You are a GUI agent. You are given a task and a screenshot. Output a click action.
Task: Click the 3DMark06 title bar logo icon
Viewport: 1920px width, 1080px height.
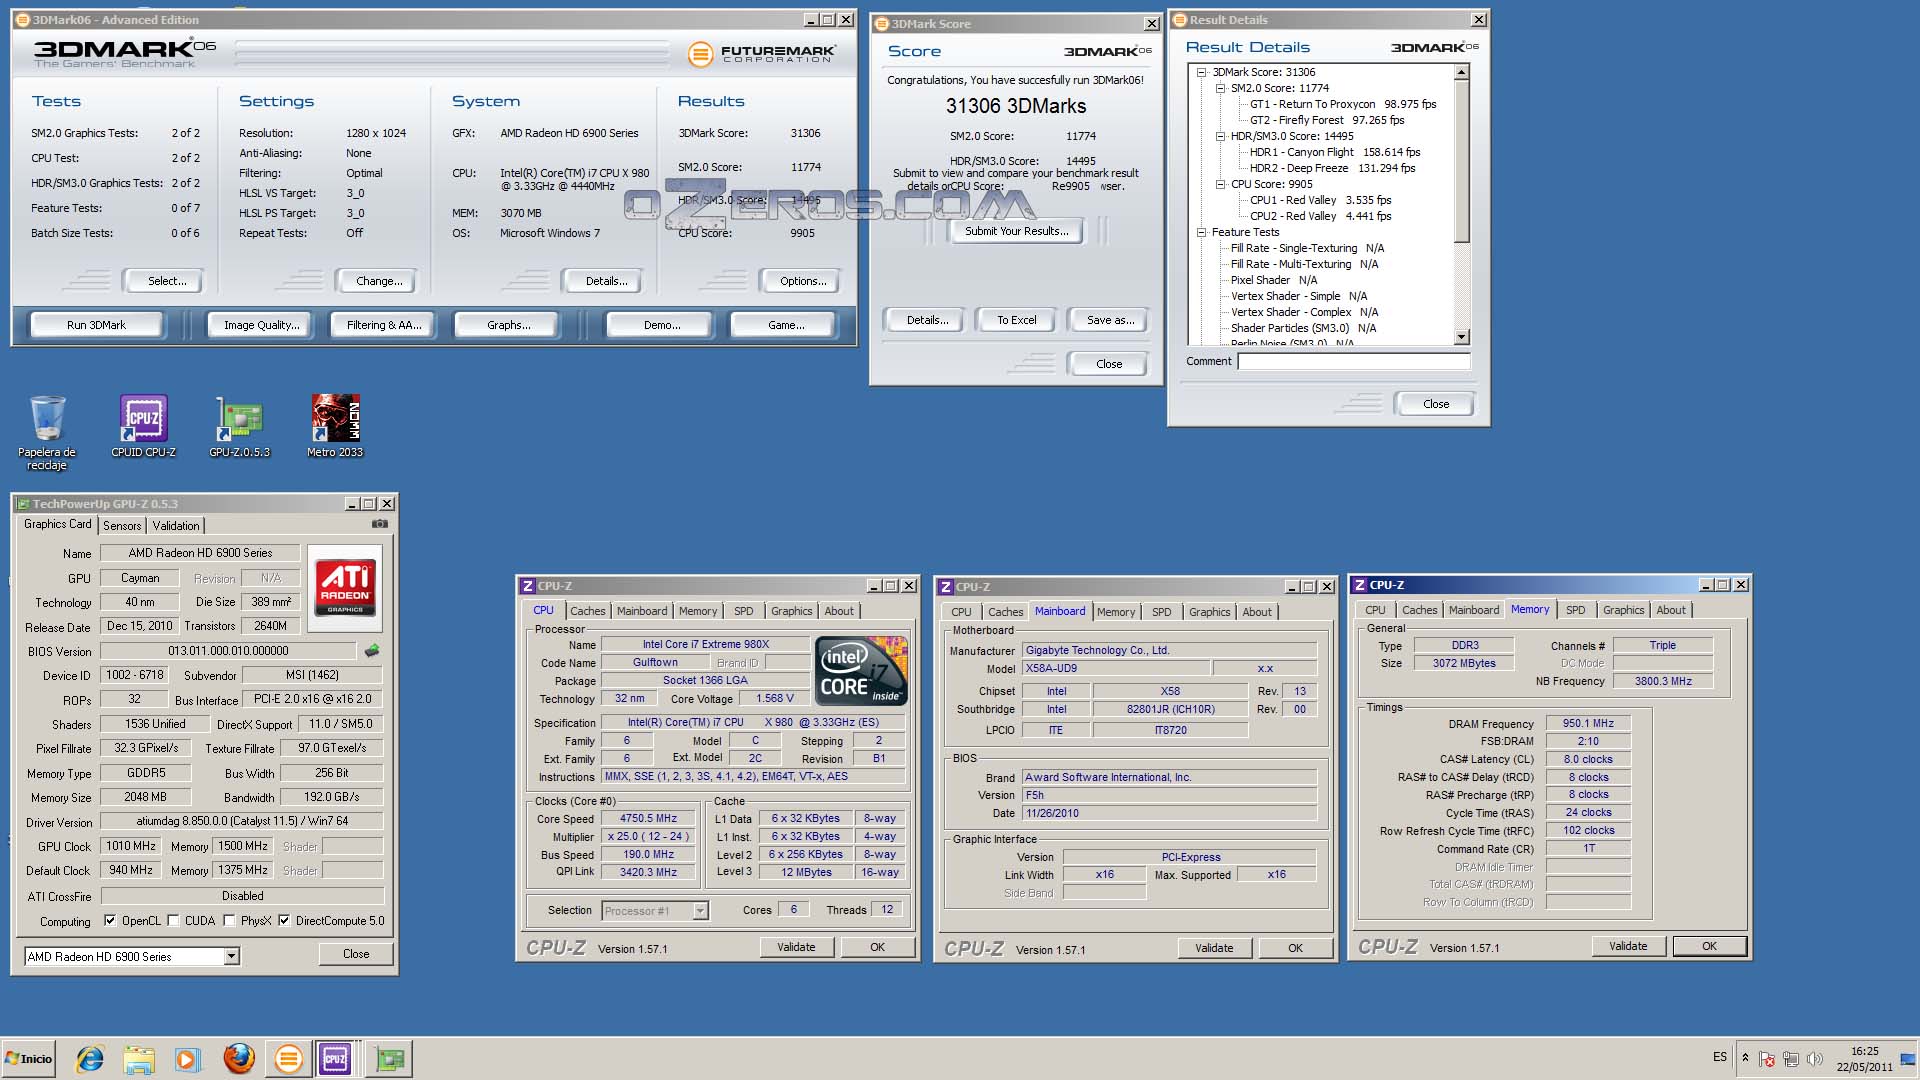point(23,20)
